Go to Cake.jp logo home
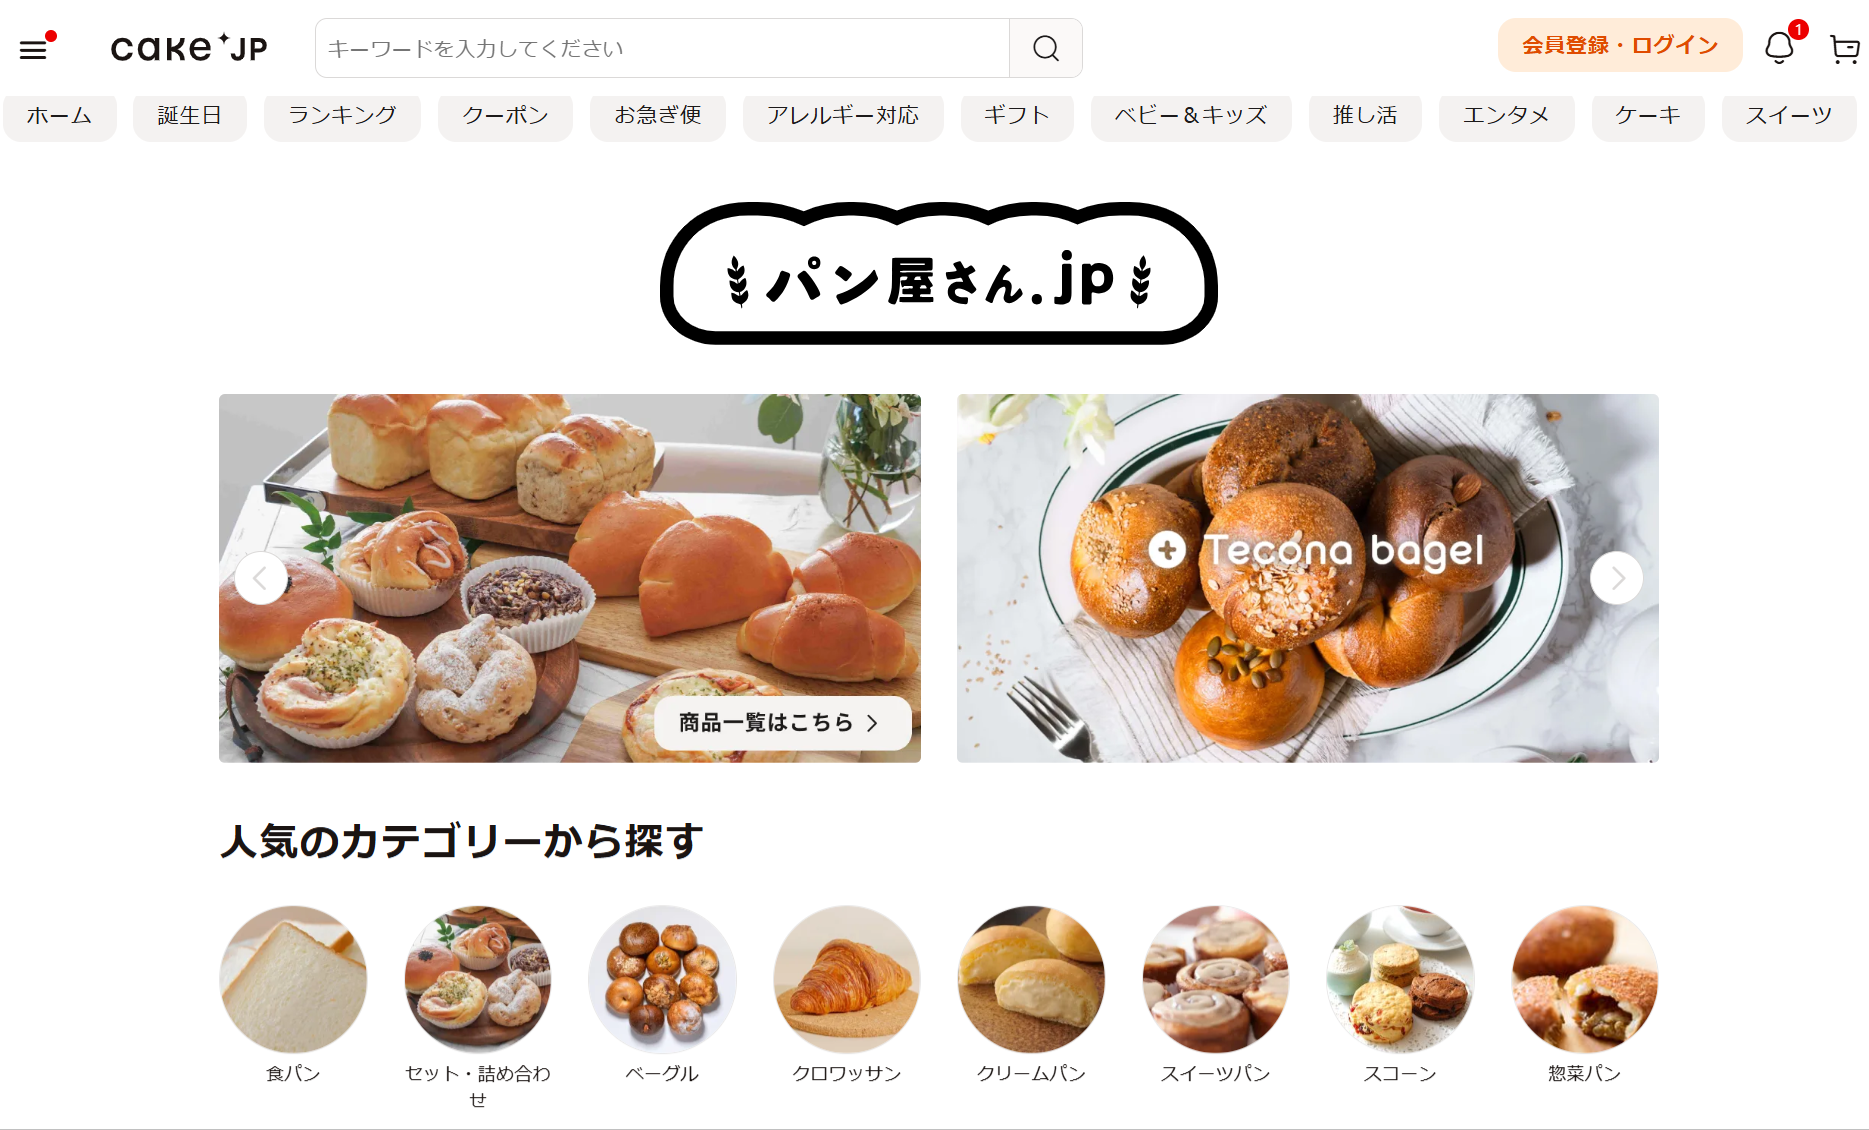This screenshot has height=1130, width=1869. [189, 48]
